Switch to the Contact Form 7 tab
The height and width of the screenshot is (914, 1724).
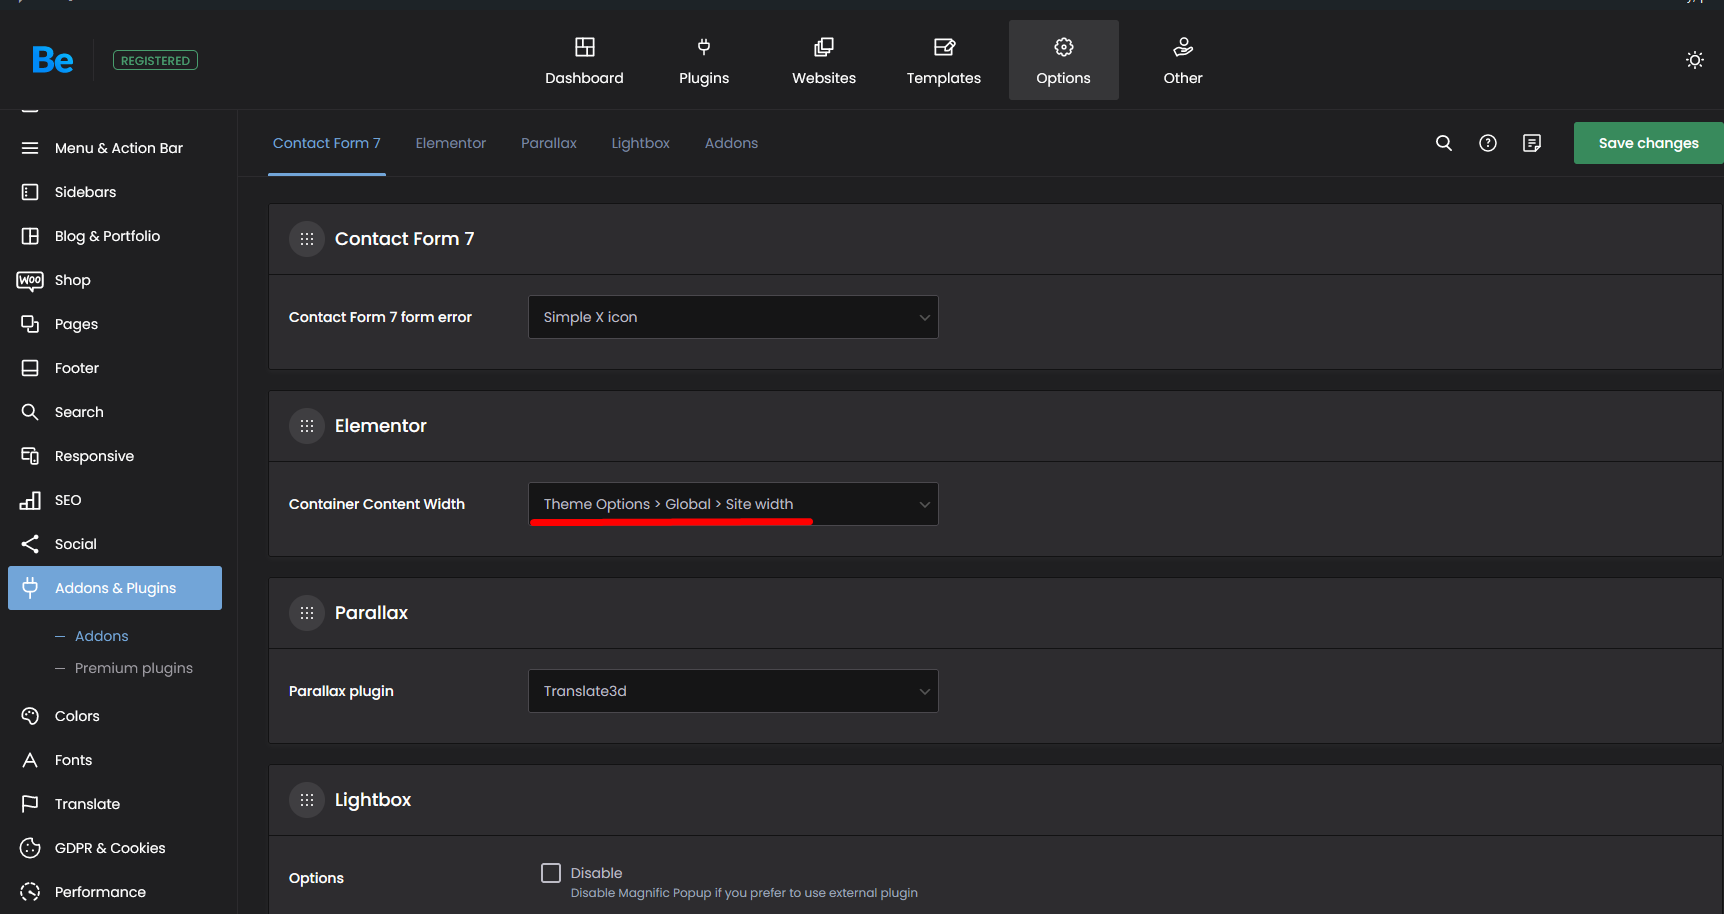pyautogui.click(x=327, y=143)
